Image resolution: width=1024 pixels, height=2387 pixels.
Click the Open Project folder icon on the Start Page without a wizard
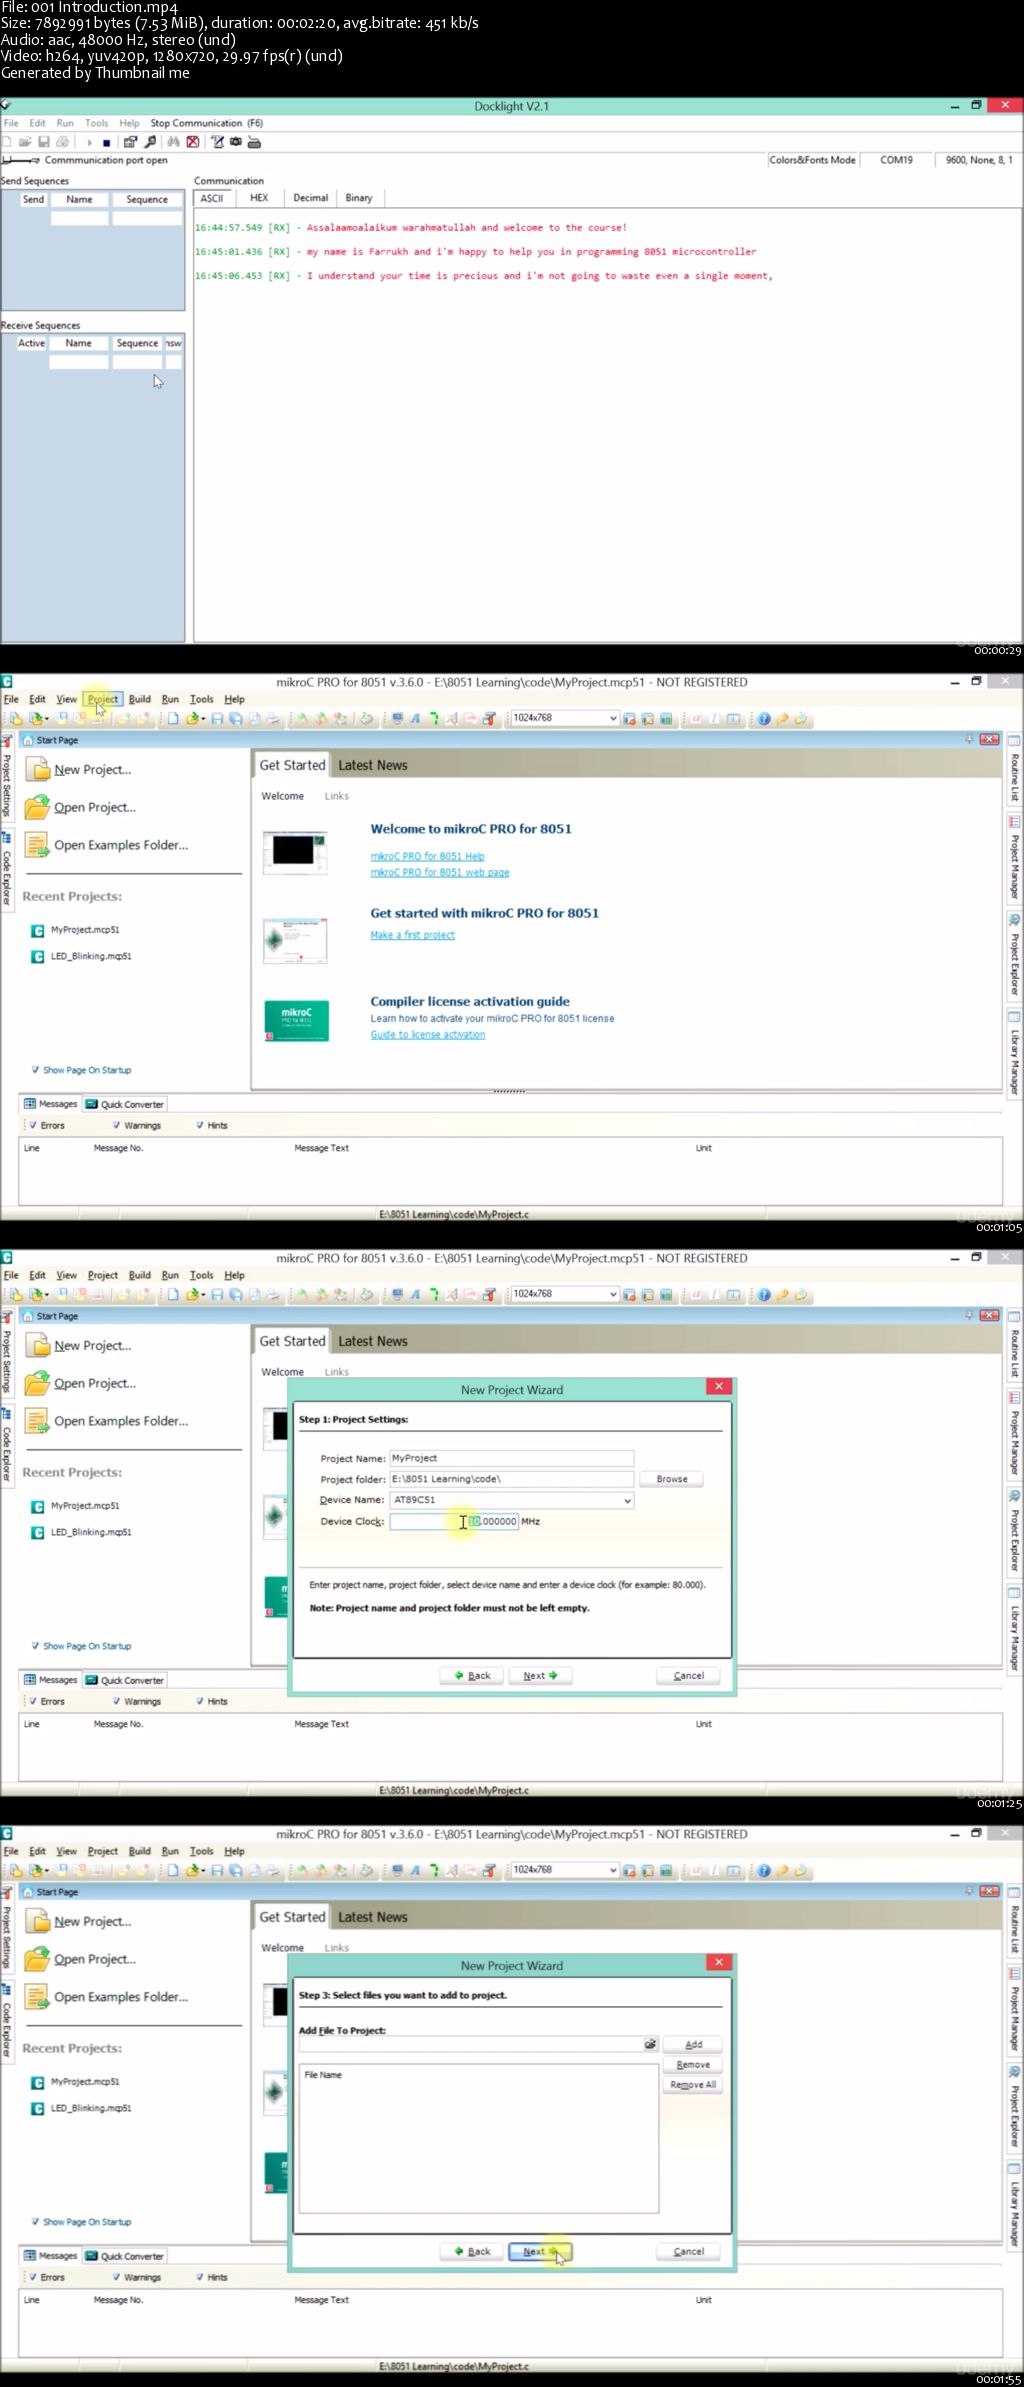38,807
